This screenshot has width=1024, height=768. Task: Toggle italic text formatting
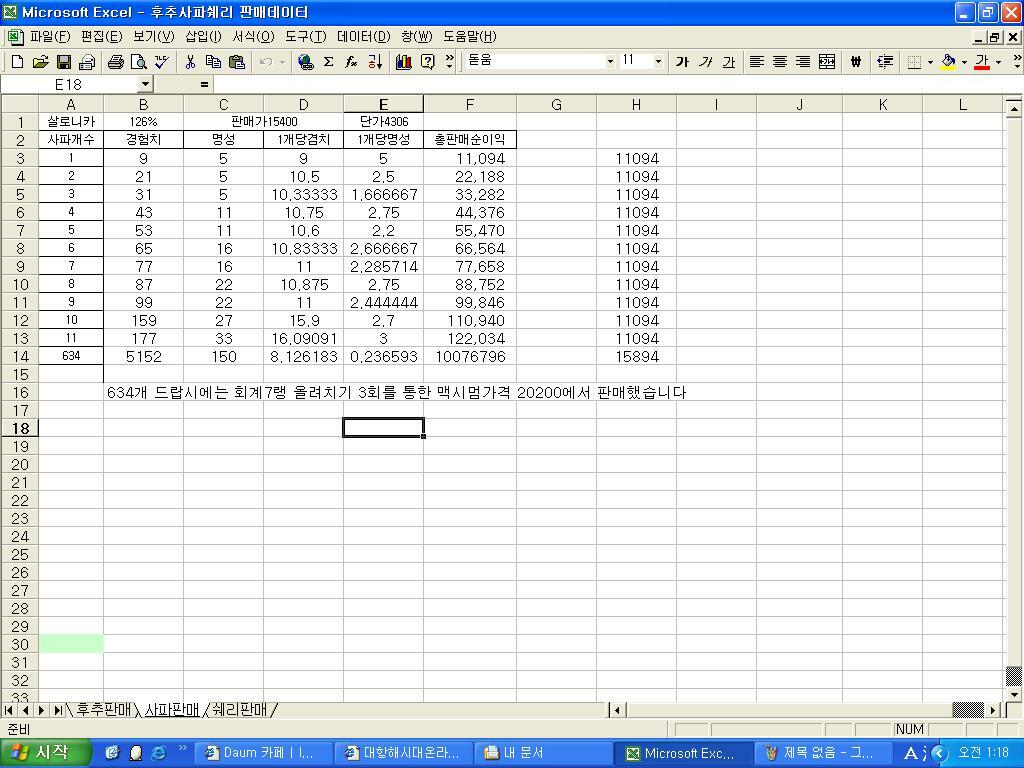click(x=706, y=62)
